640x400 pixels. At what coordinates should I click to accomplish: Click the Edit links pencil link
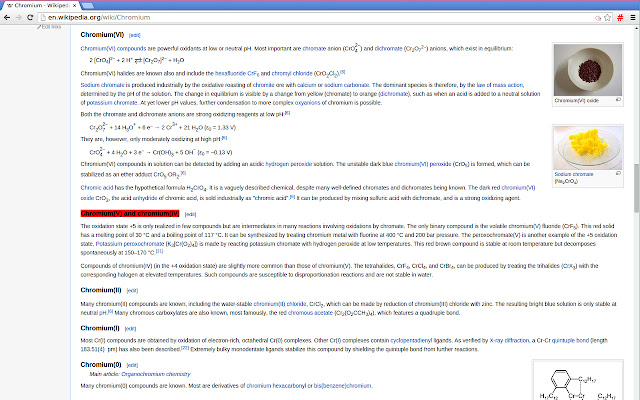(49, 27)
